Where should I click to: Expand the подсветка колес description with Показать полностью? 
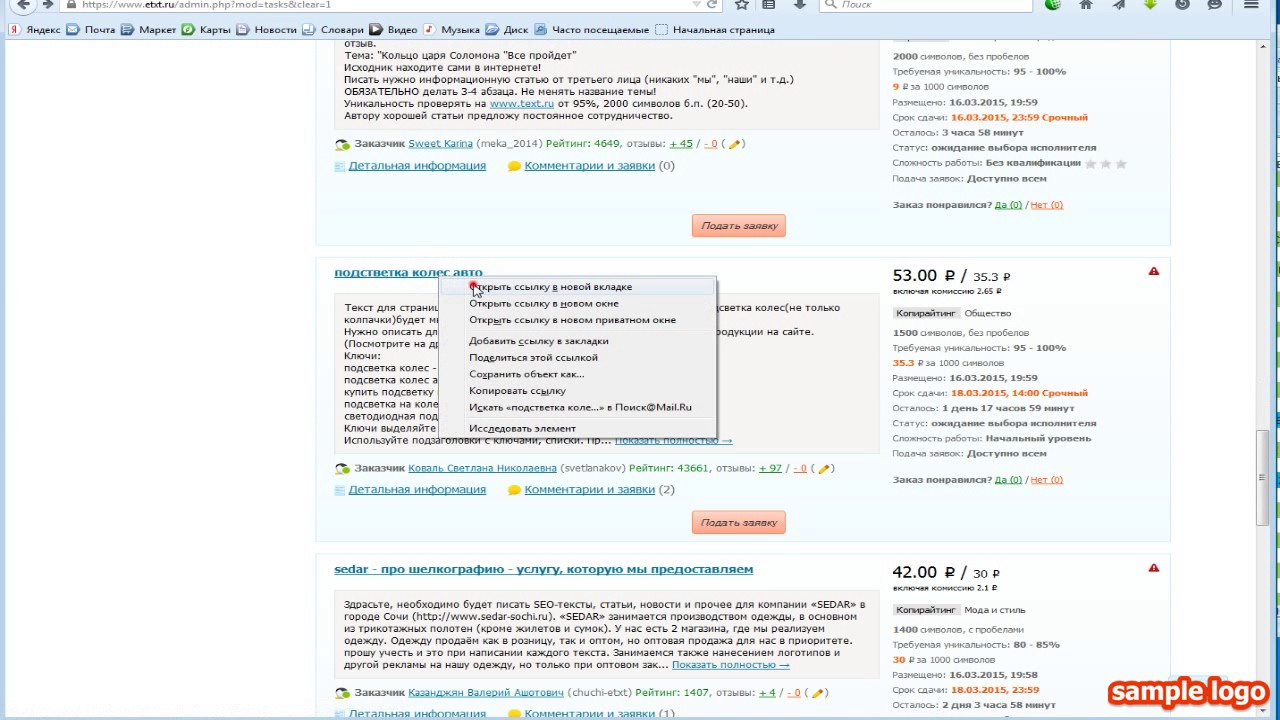[673, 440]
